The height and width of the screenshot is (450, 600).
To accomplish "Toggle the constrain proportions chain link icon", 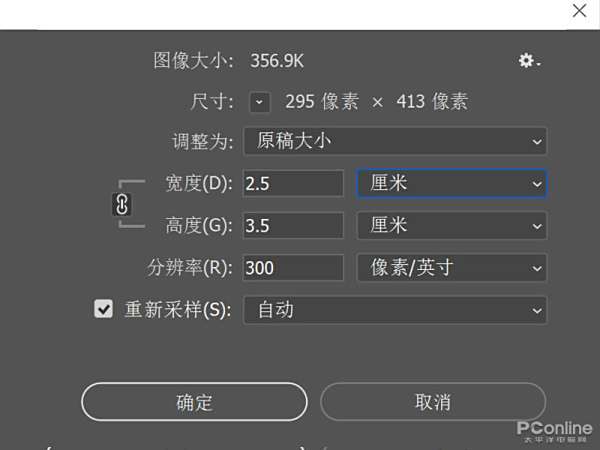I will [123, 204].
